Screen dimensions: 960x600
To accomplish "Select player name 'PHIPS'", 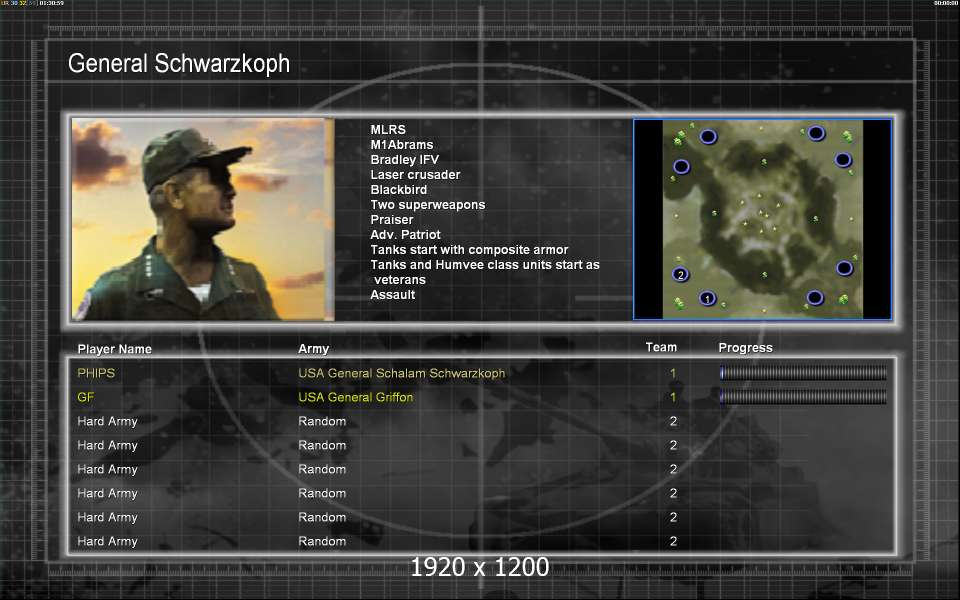I will point(96,373).
